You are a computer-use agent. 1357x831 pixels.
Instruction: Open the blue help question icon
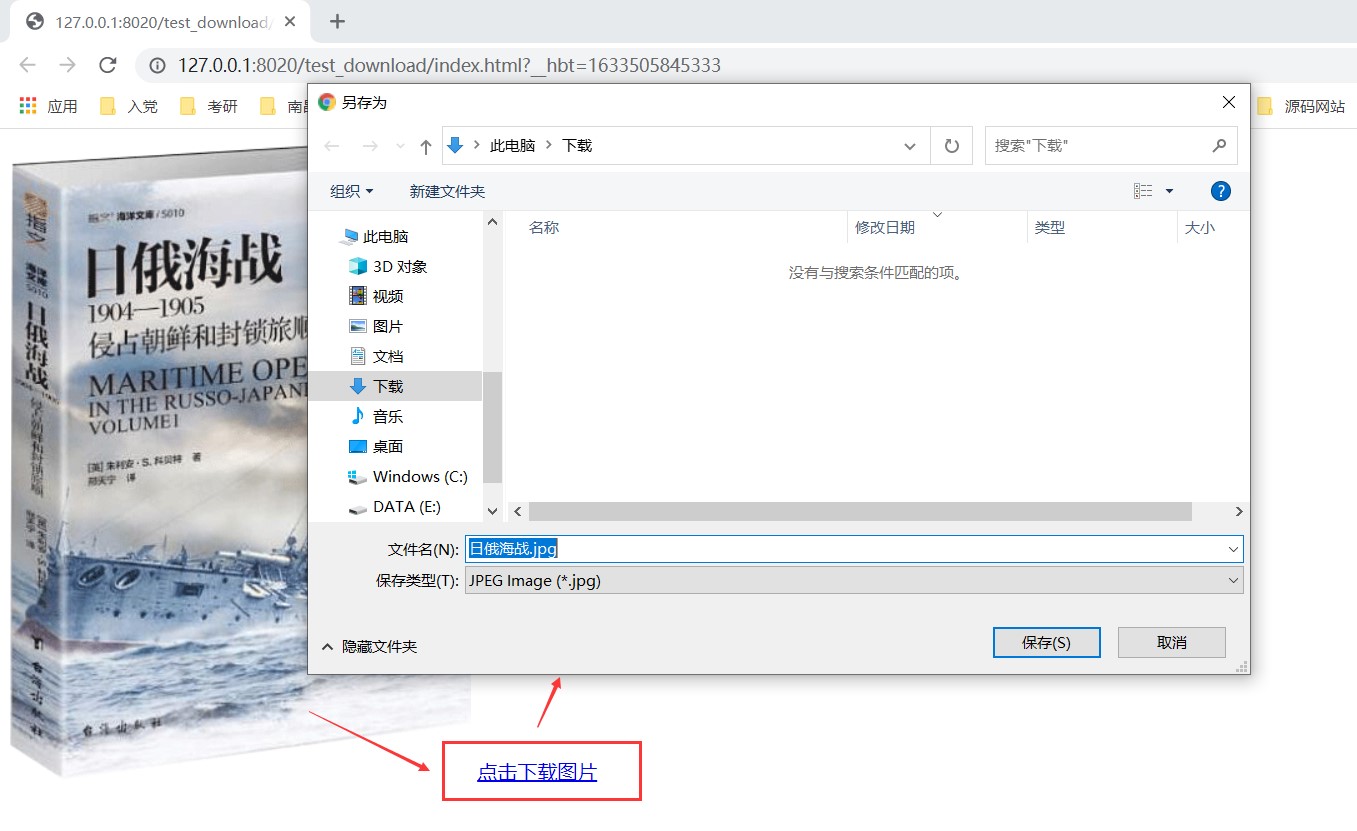tap(1220, 191)
